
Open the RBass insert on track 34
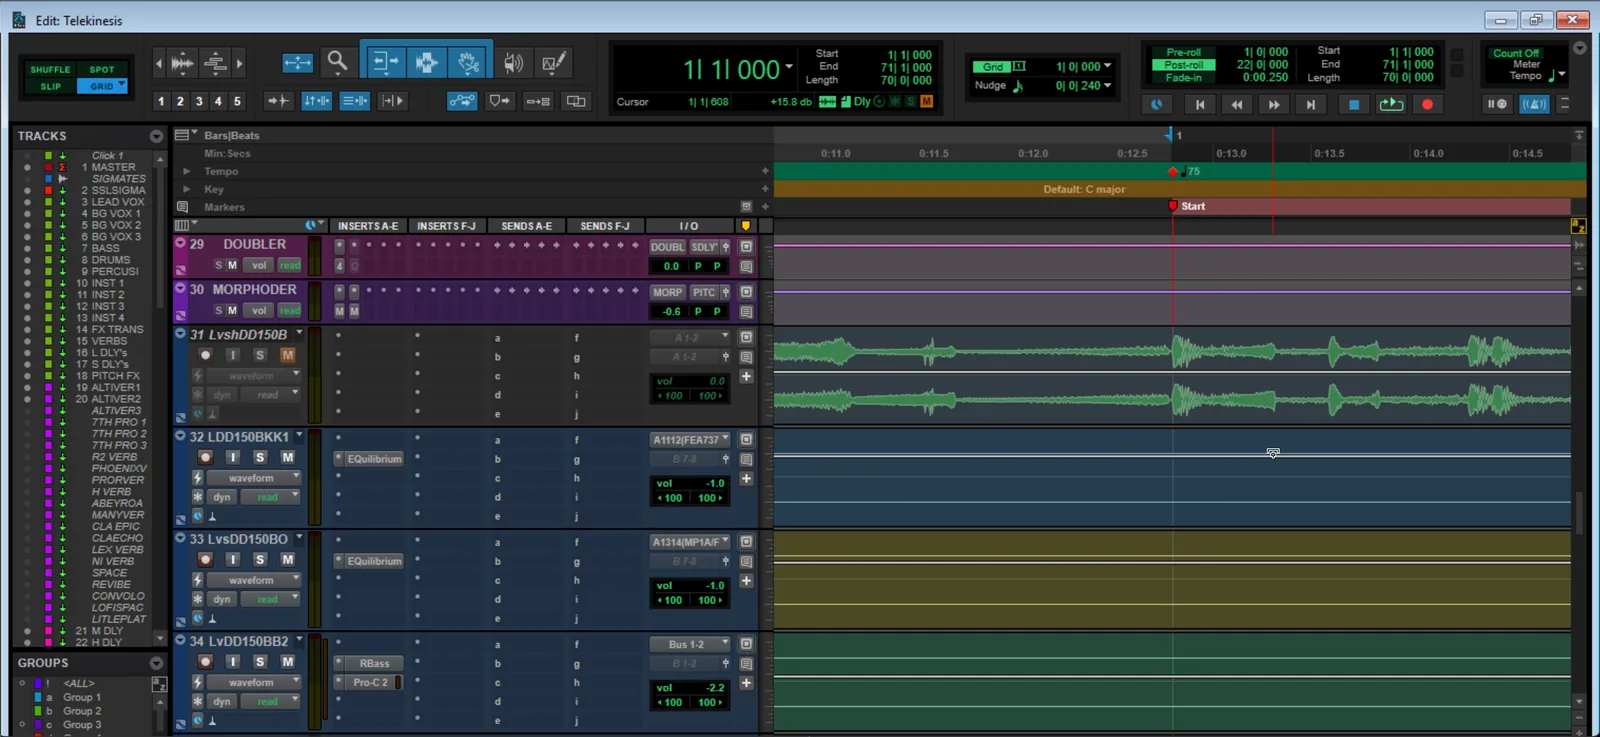click(374, 663)
